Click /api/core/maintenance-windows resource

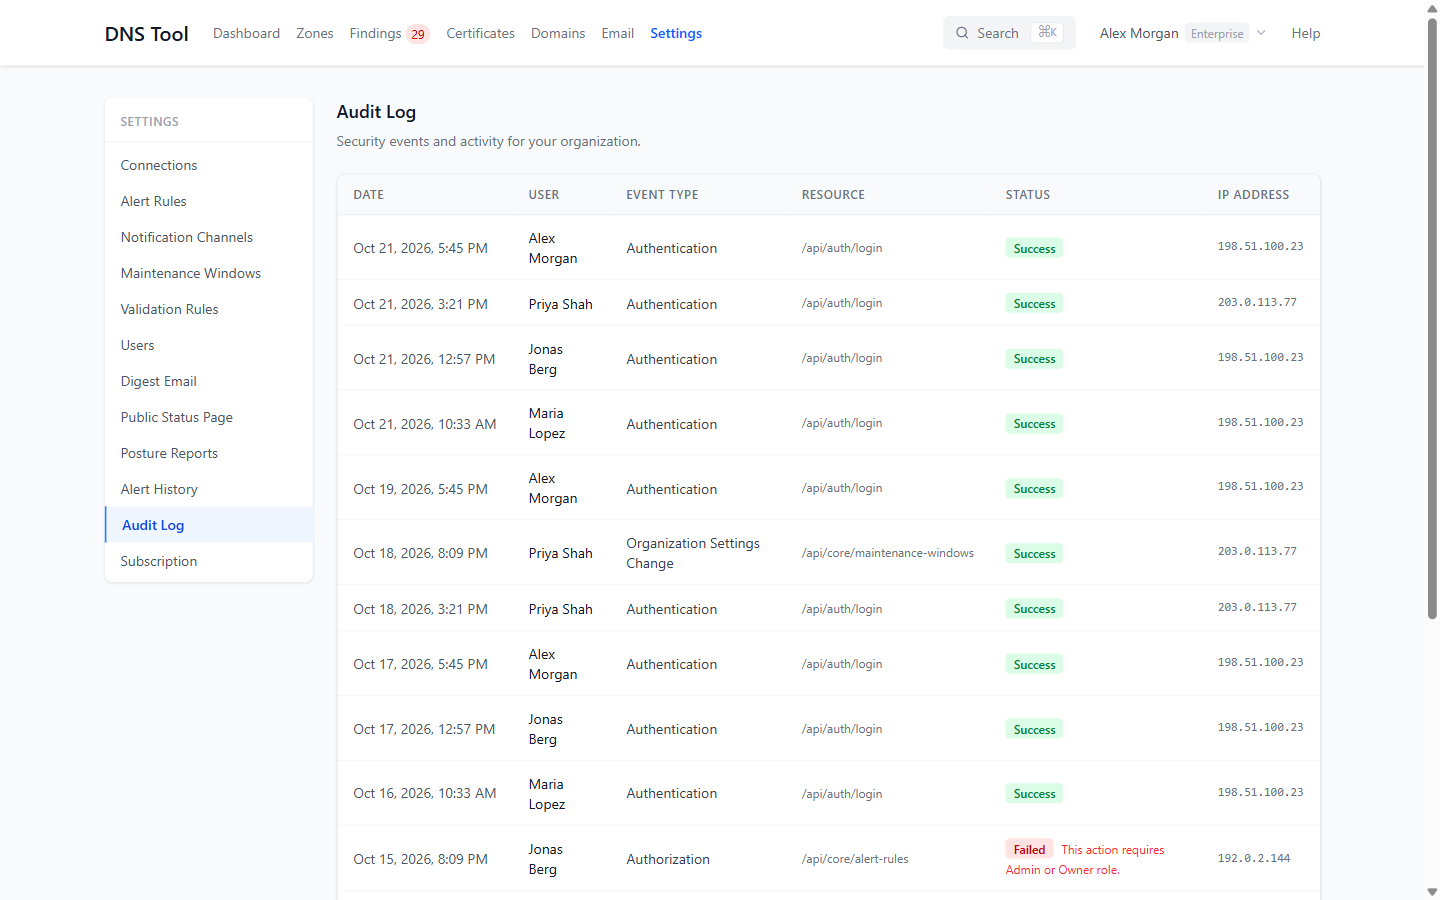[x=888, y=553]
